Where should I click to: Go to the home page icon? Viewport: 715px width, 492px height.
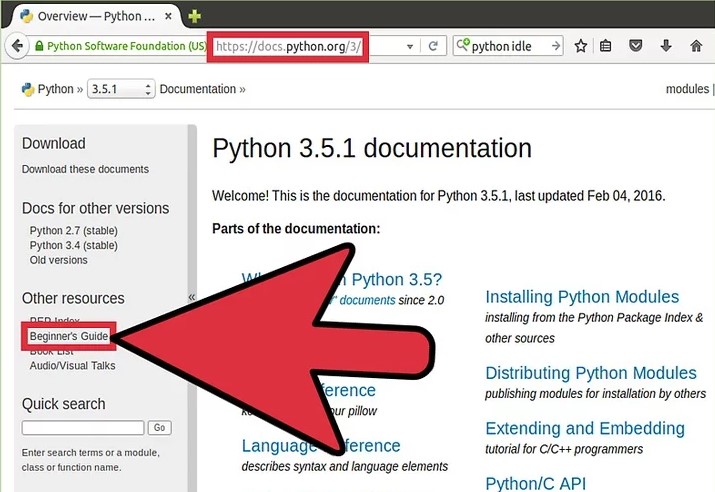pyautogui.click(x=696, y=46)
